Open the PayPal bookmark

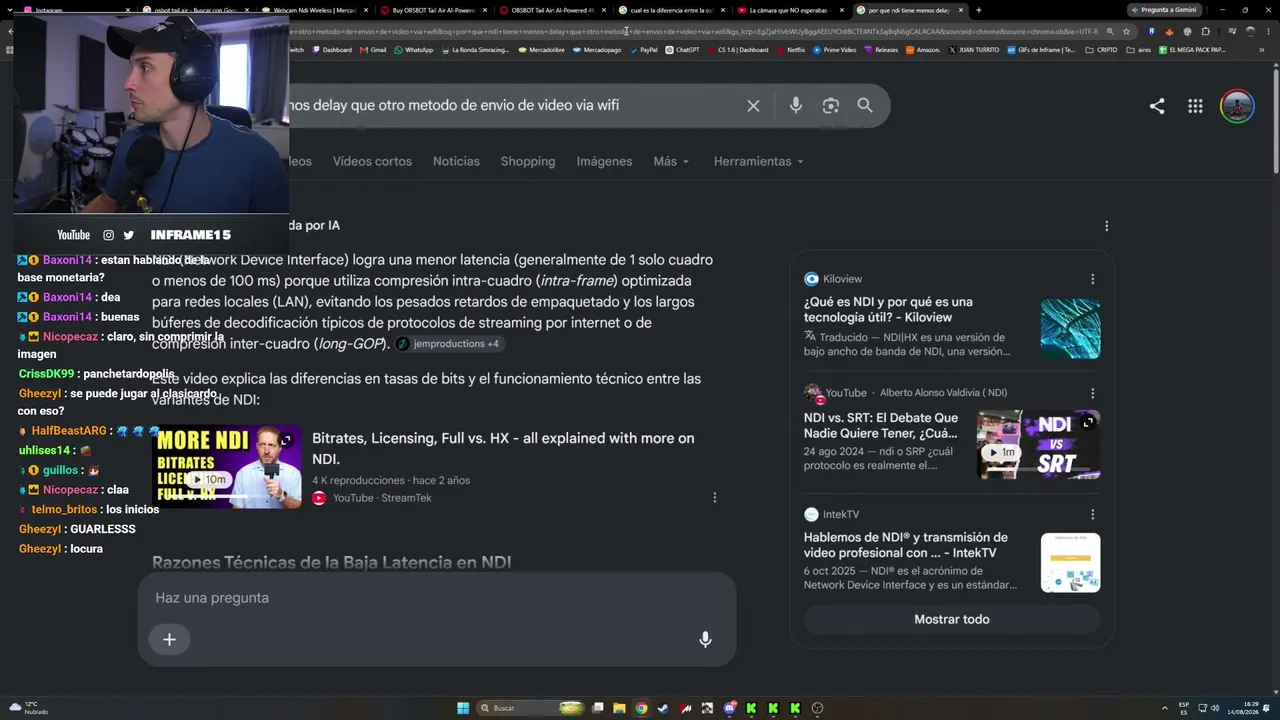(643, 50)
